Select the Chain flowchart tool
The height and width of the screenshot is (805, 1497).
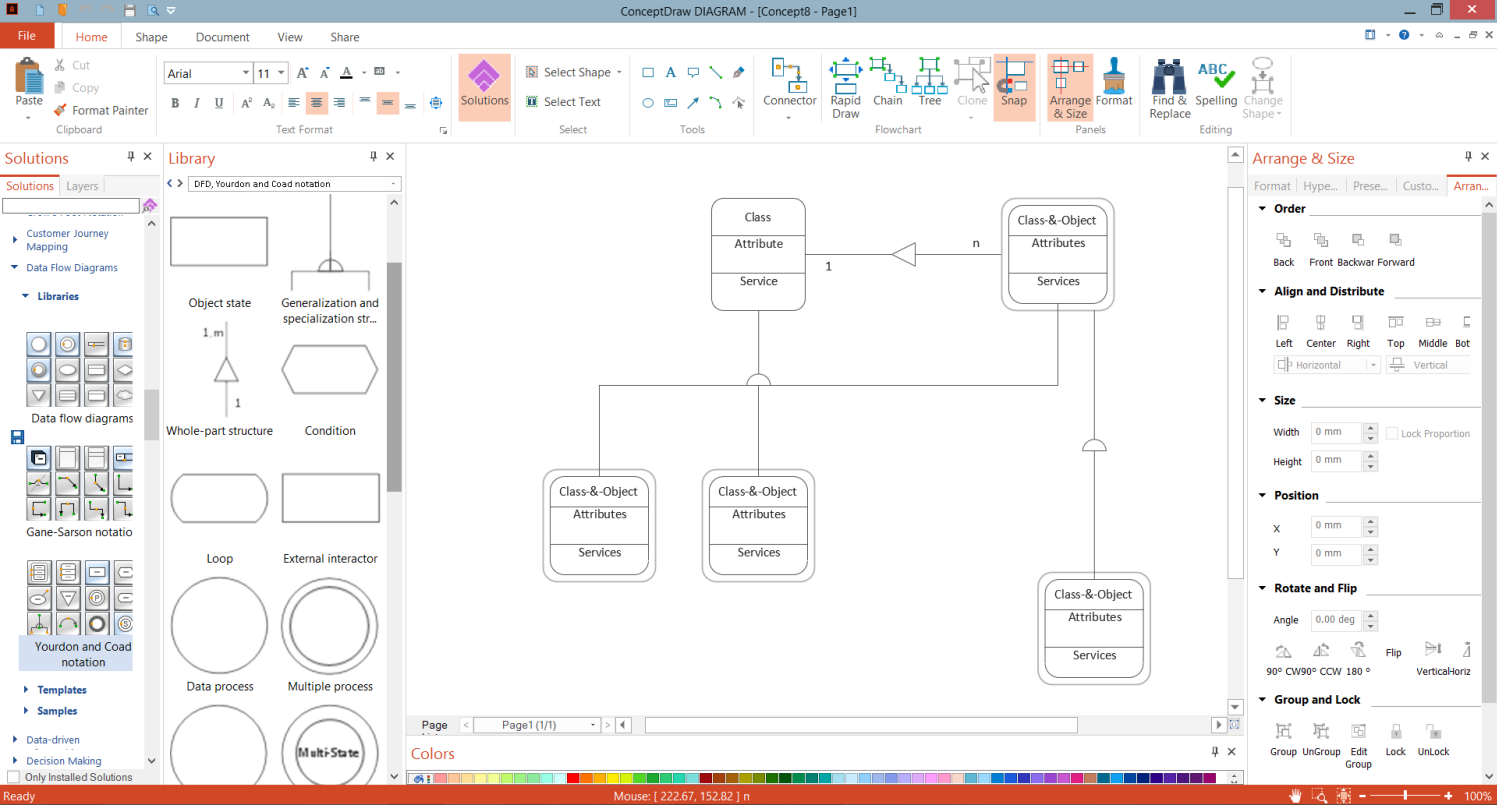pyautogui.click(x=887, y=76)
